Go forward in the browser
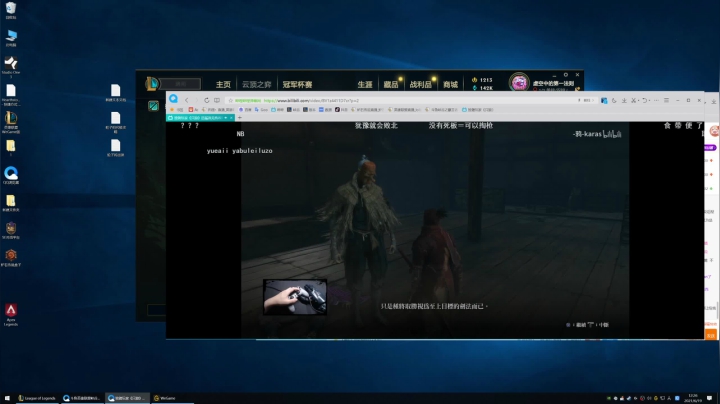Screen dimensions: 720x404 click(x=197, y=100)
